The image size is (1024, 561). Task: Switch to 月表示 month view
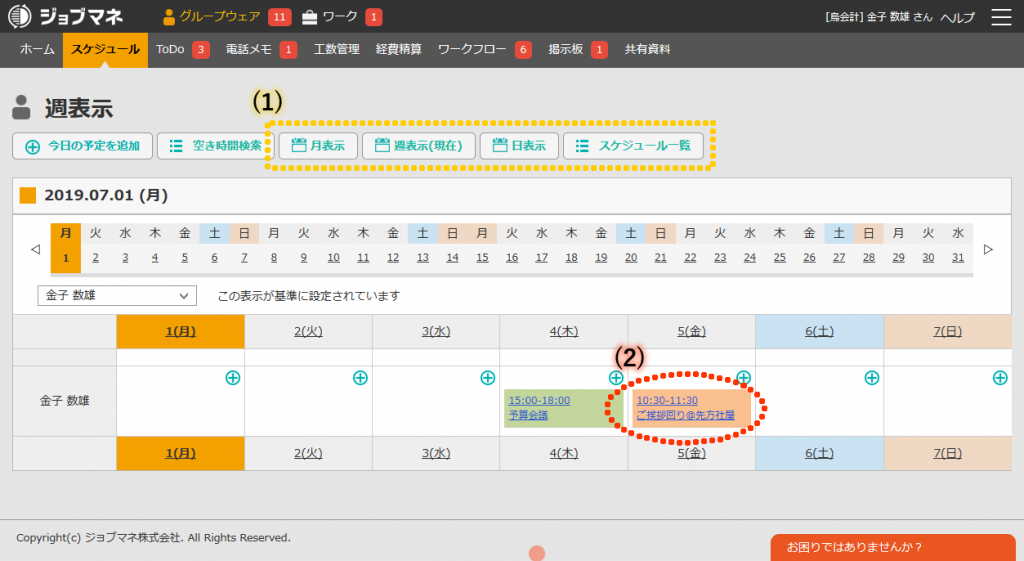[x=317, y=146]
